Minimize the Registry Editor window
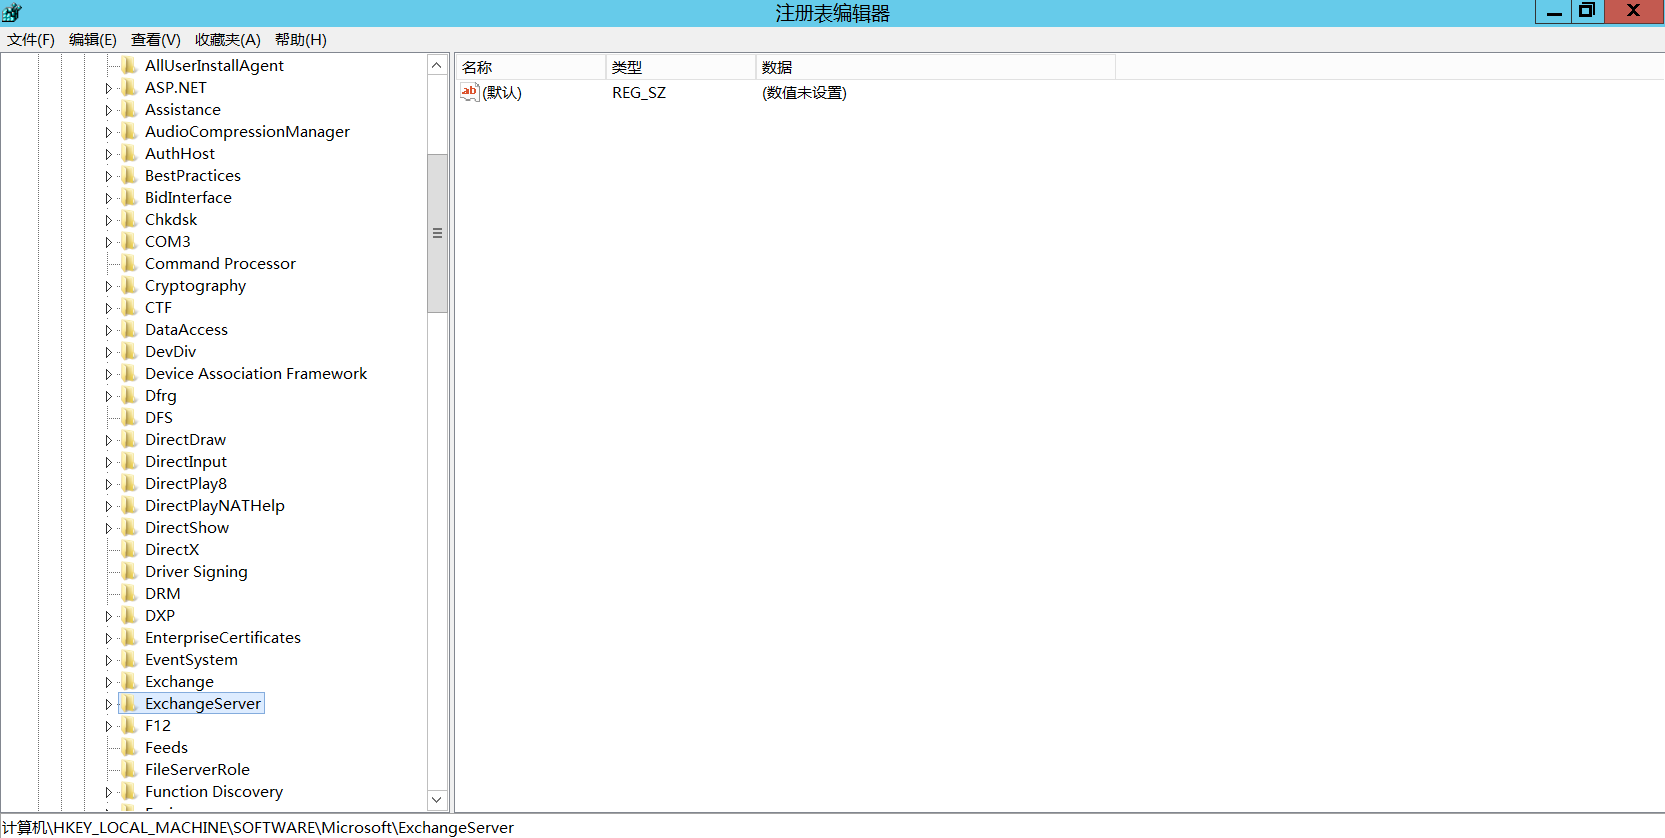Image resolution: width=1665 pixels, height=838 pixels. (x=1554, y=11)
